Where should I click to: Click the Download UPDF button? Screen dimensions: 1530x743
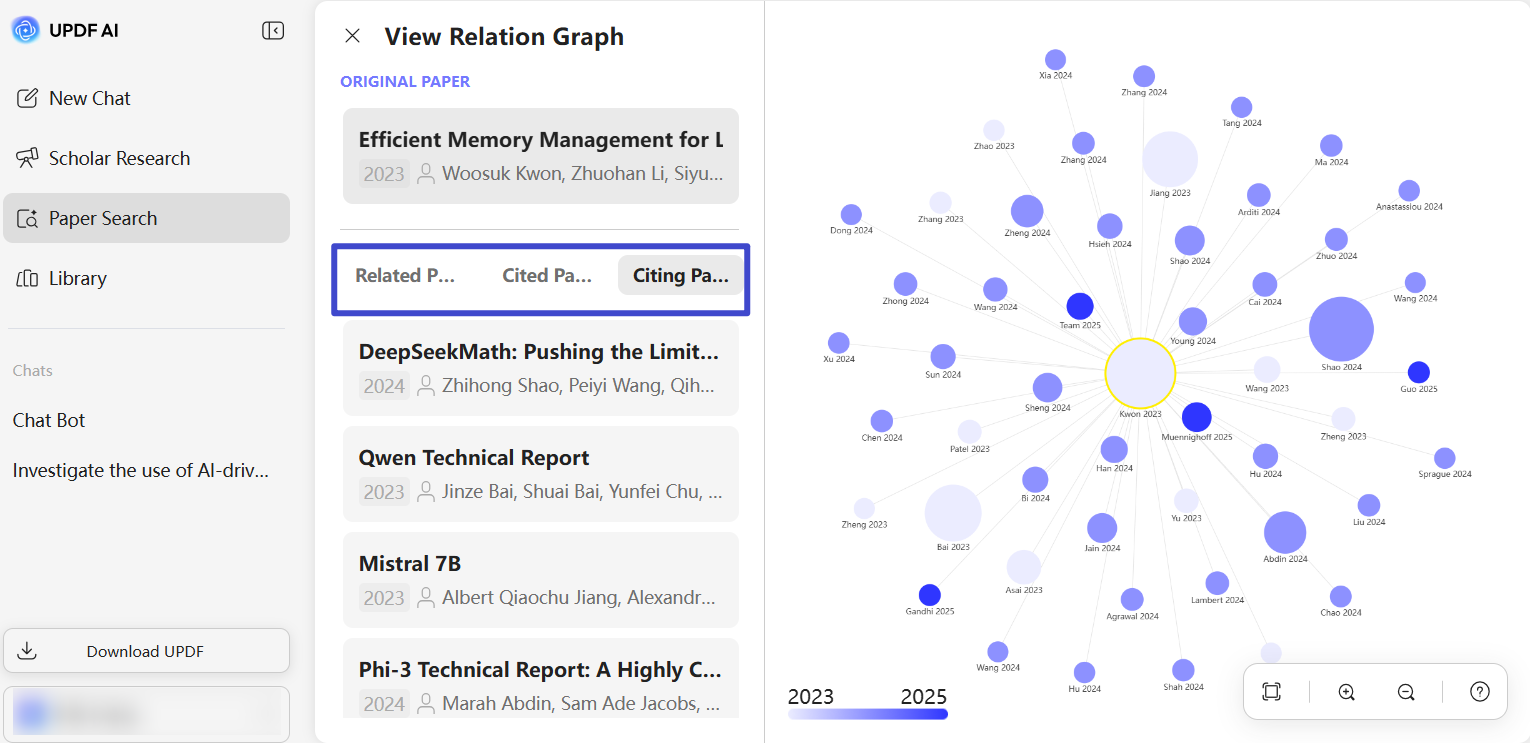pyautogui.click(x=146, y=651)
